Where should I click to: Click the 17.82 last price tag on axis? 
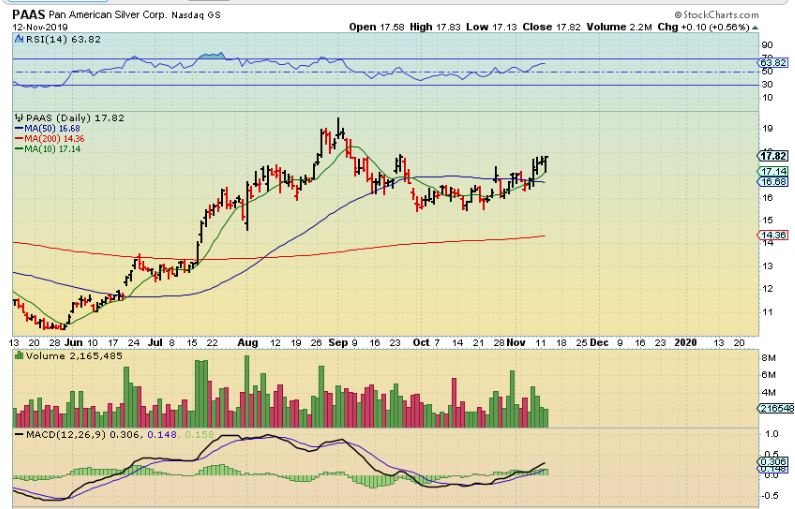[x=774, y=156]
